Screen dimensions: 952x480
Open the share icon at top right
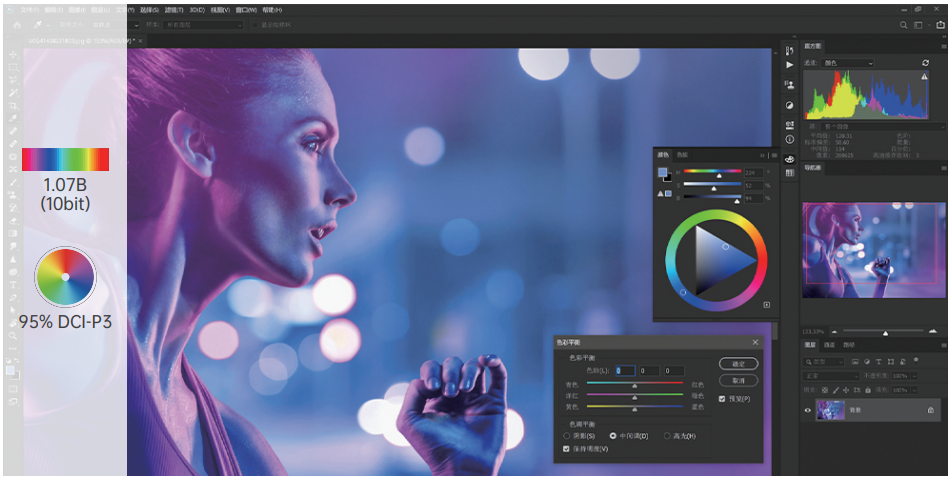[941, 25]
